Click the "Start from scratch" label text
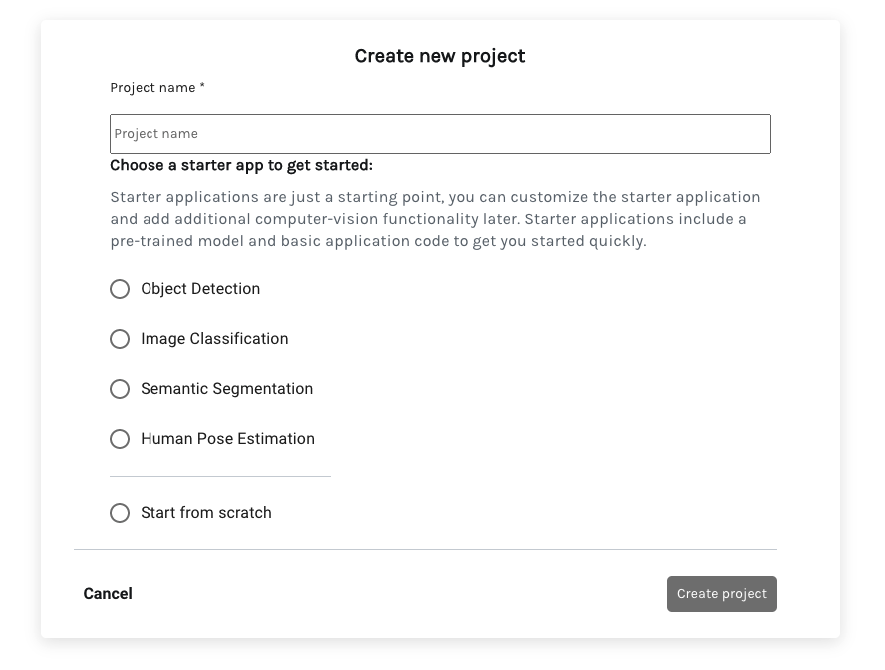Viewport: 885px width, 670px height. 206,513
